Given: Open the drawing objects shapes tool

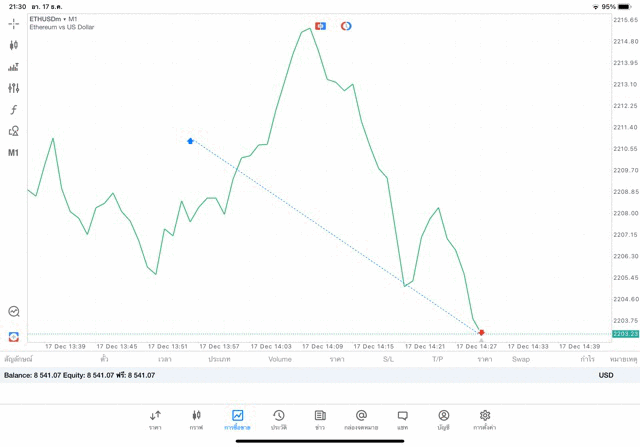Looking at the screenshot, I should pyautogui.click(x=13, y=131).
